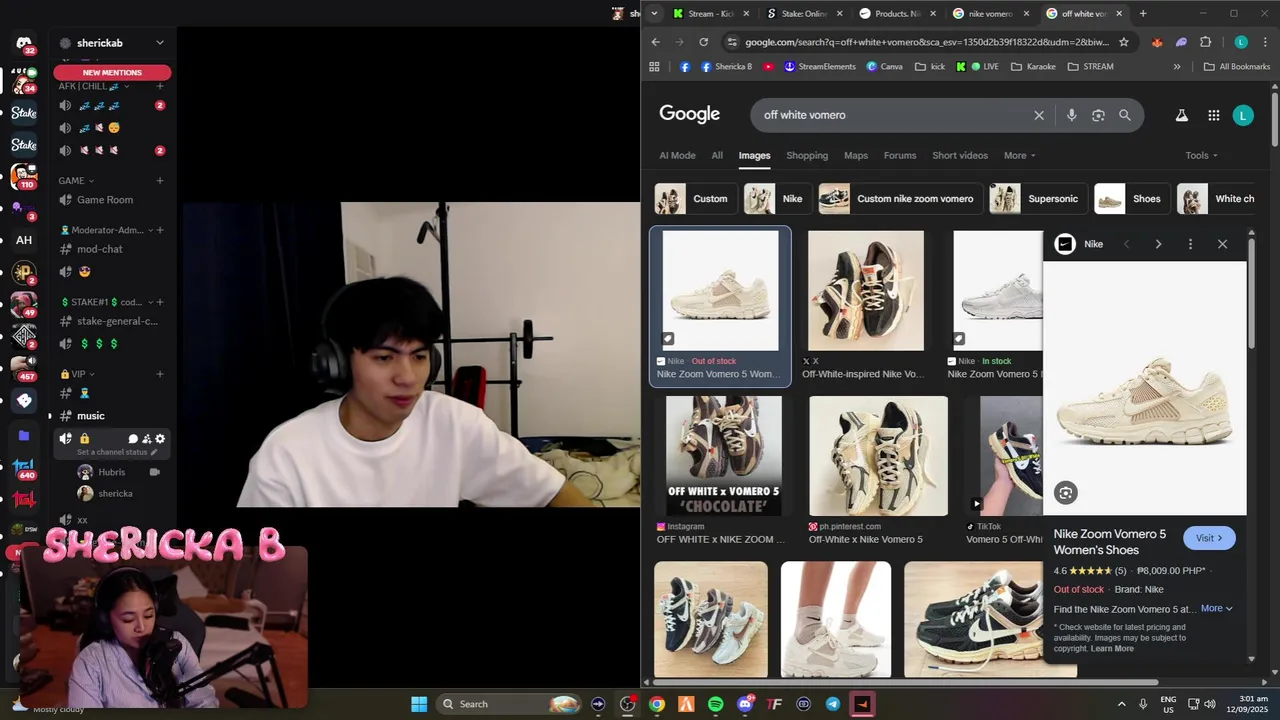Close the Nike image preview panel
The image size is (1280, 720).
(x=1222, y=244)
